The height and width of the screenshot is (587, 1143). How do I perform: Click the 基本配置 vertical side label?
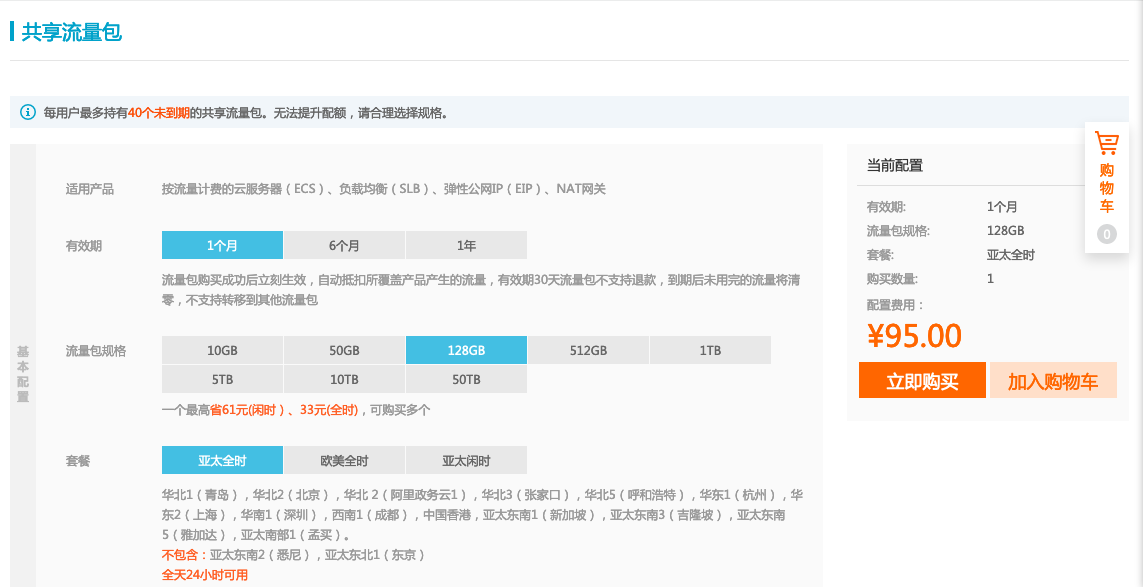pyautogui.click(x=23, y=374)
